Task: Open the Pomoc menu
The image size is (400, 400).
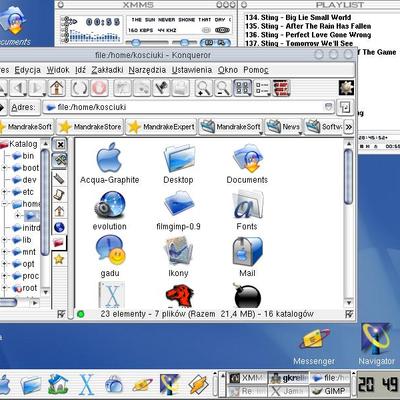Action: click(256, 70)
